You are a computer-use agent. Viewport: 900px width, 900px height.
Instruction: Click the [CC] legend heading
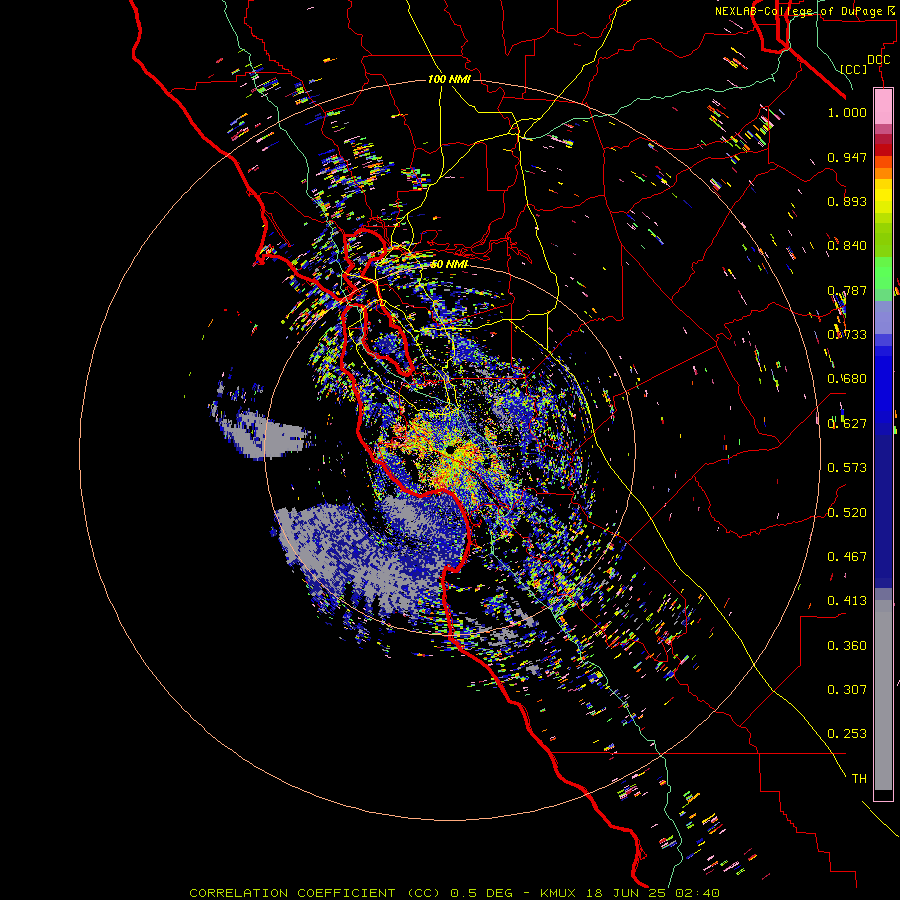pos(853,69)
